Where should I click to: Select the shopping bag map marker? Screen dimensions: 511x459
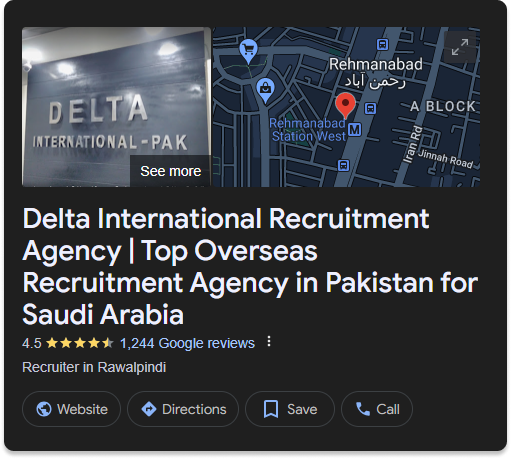coord(265,91)
